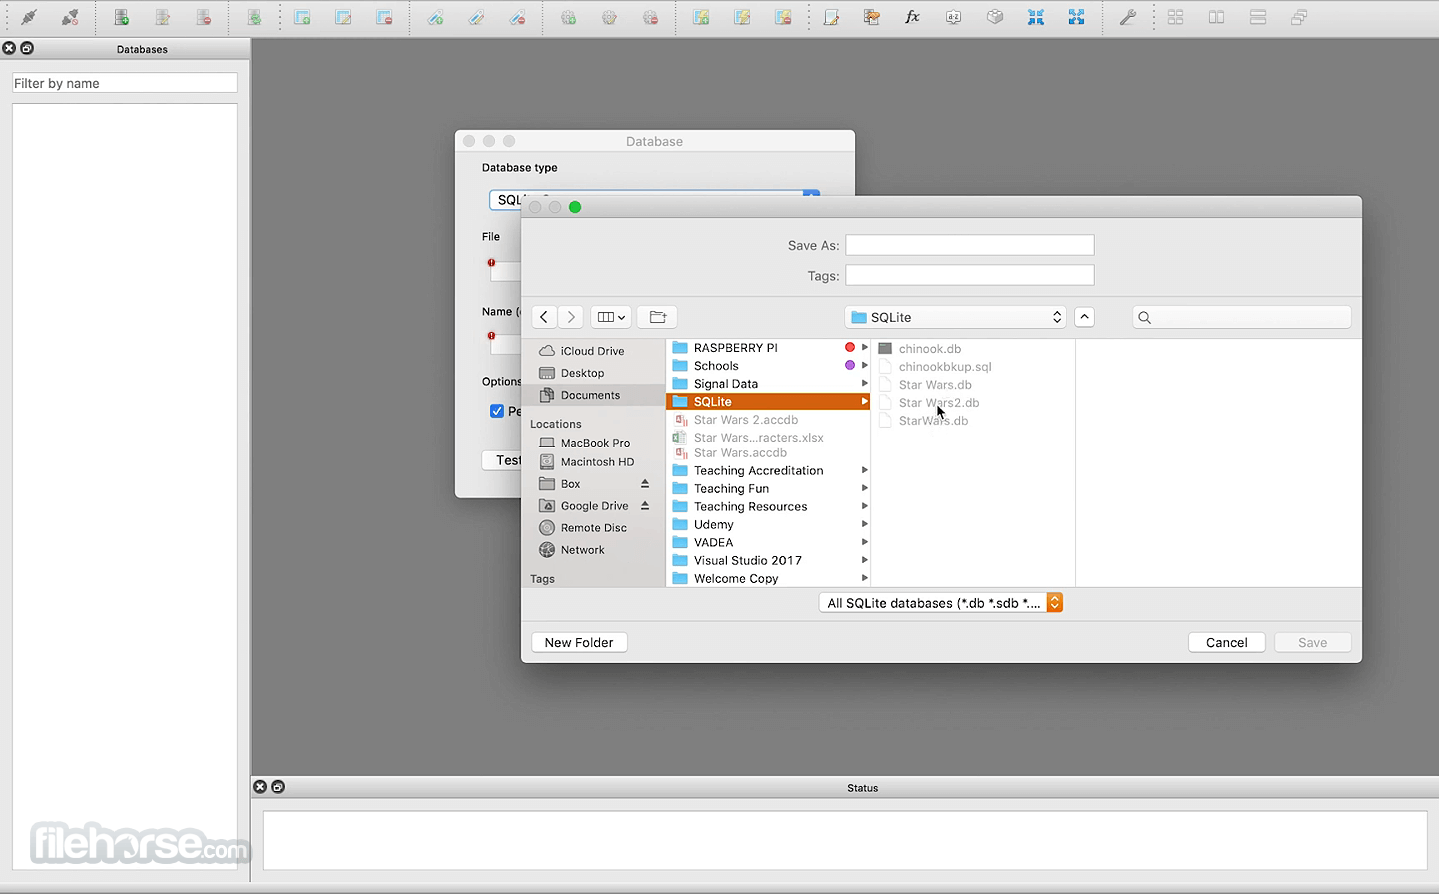Click the blue outward-arrows expand toolbar icon
Screen dimensions: 1439x894
tap(1076, 17)
